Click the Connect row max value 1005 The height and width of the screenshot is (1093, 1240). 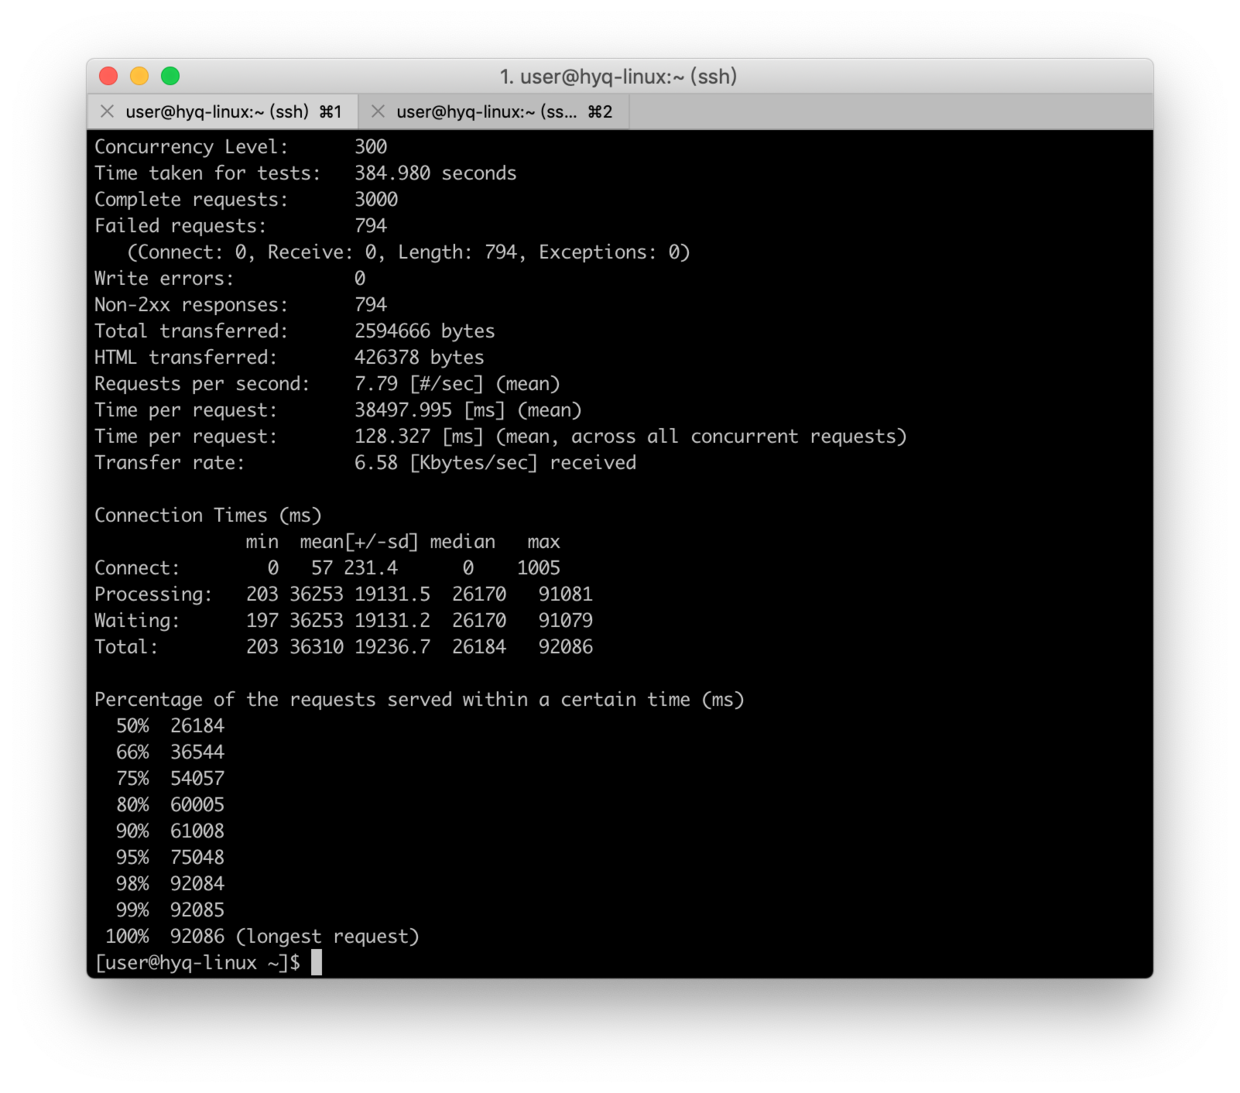(x=539, y=568)
